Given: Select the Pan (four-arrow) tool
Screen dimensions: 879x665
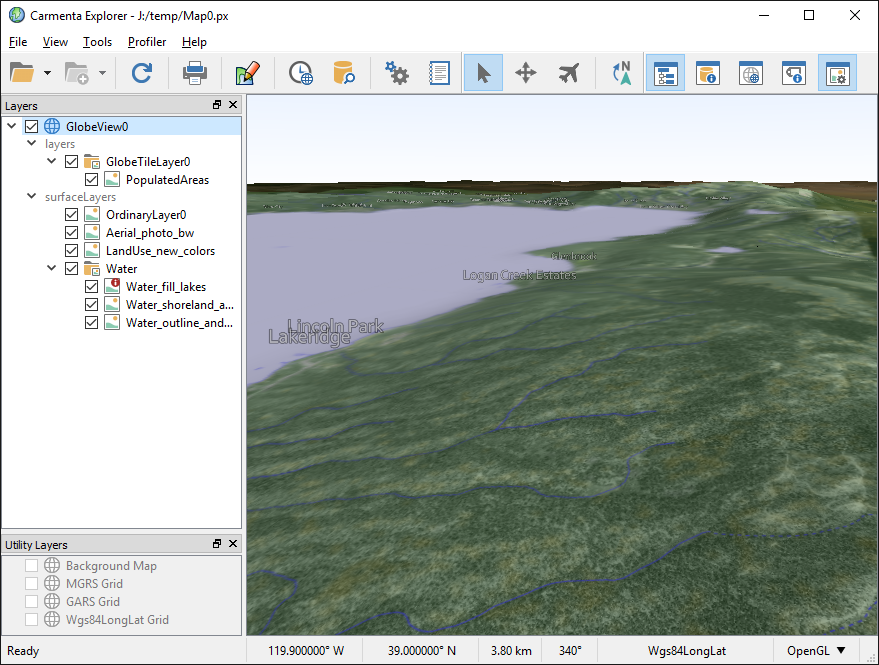Looking at the screenshot, I should point(526,73).
